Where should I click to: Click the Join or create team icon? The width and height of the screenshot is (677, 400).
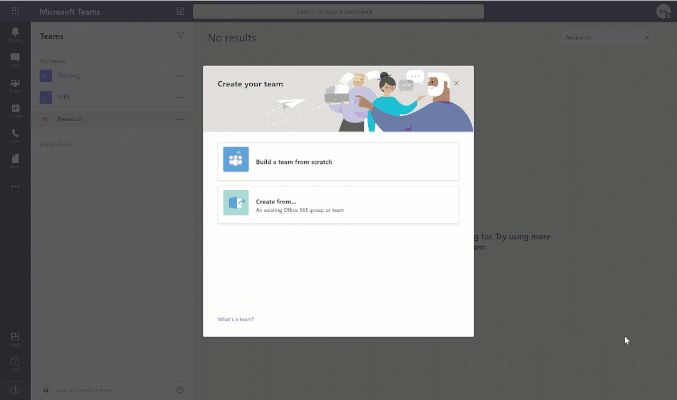click(x=46, y=390)
